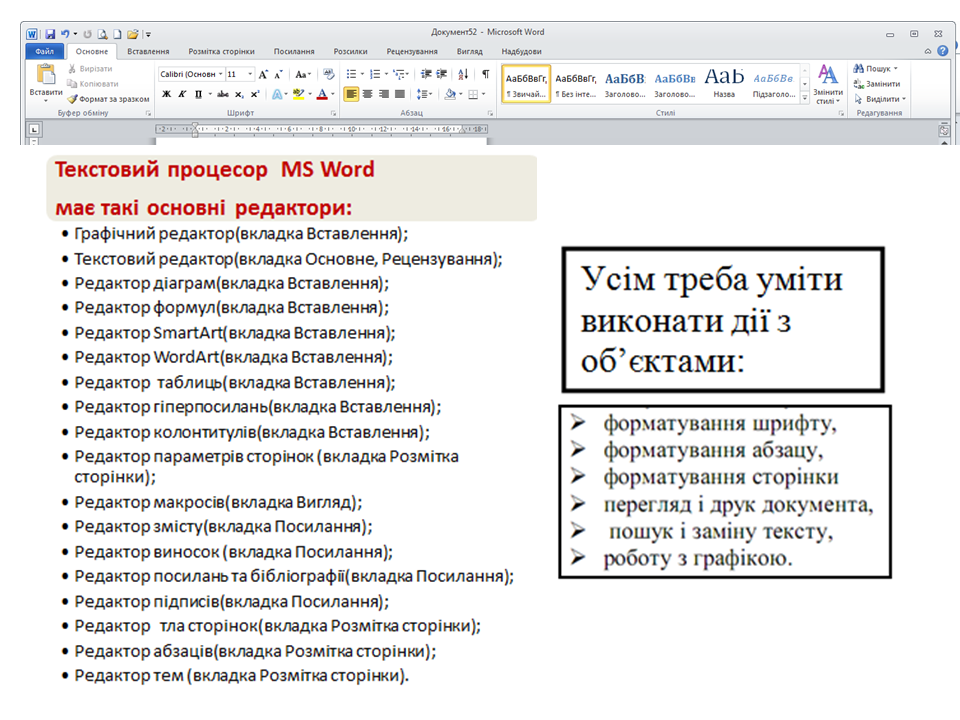Screen dimensions: 960x720
Task: Choose the paragraph shading fill color
Action: [x=450, y=94]
